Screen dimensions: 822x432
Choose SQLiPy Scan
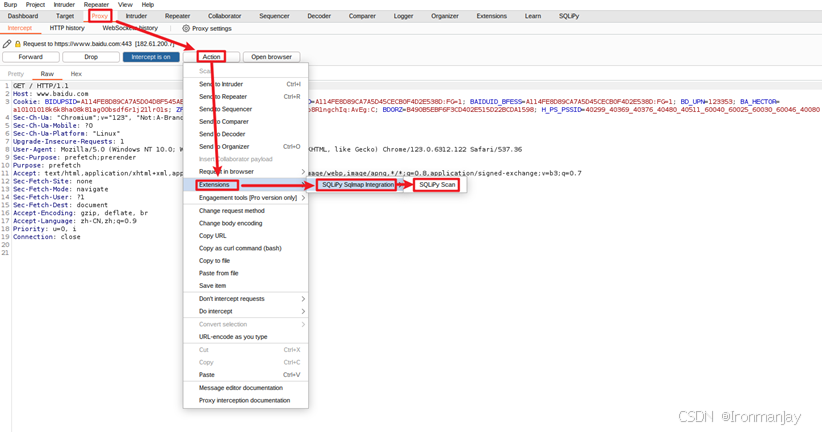pos(437,185)
